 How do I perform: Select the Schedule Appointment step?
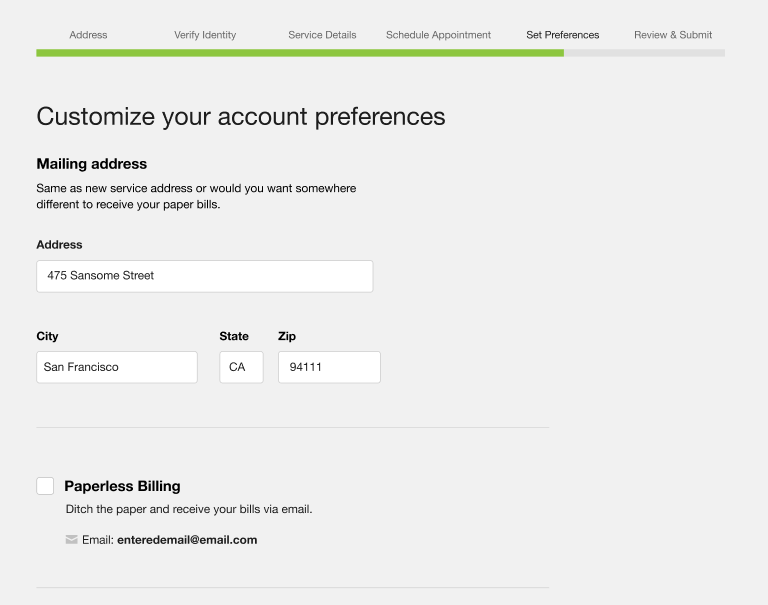[438, 35]
